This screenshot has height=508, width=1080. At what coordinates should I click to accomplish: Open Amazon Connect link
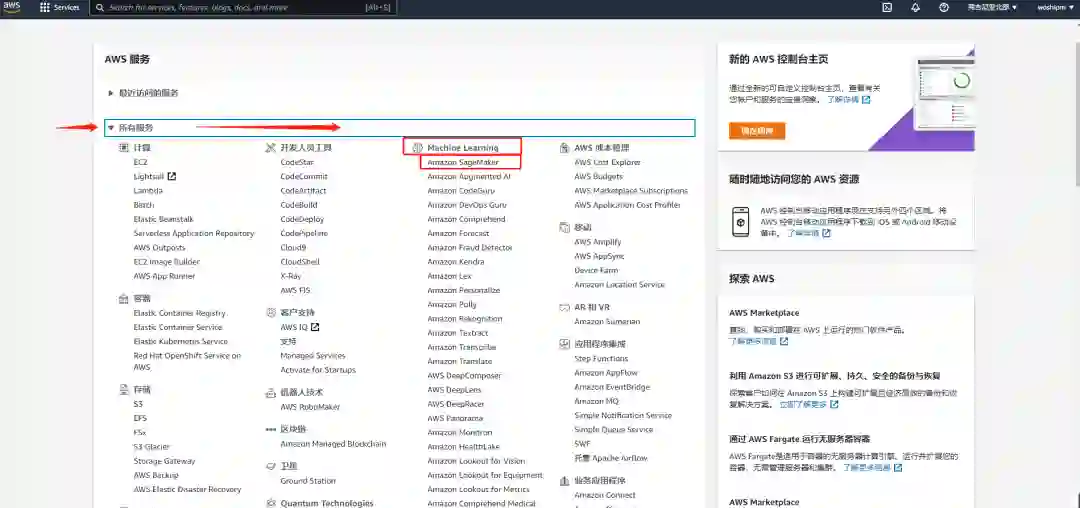(605, 495)
